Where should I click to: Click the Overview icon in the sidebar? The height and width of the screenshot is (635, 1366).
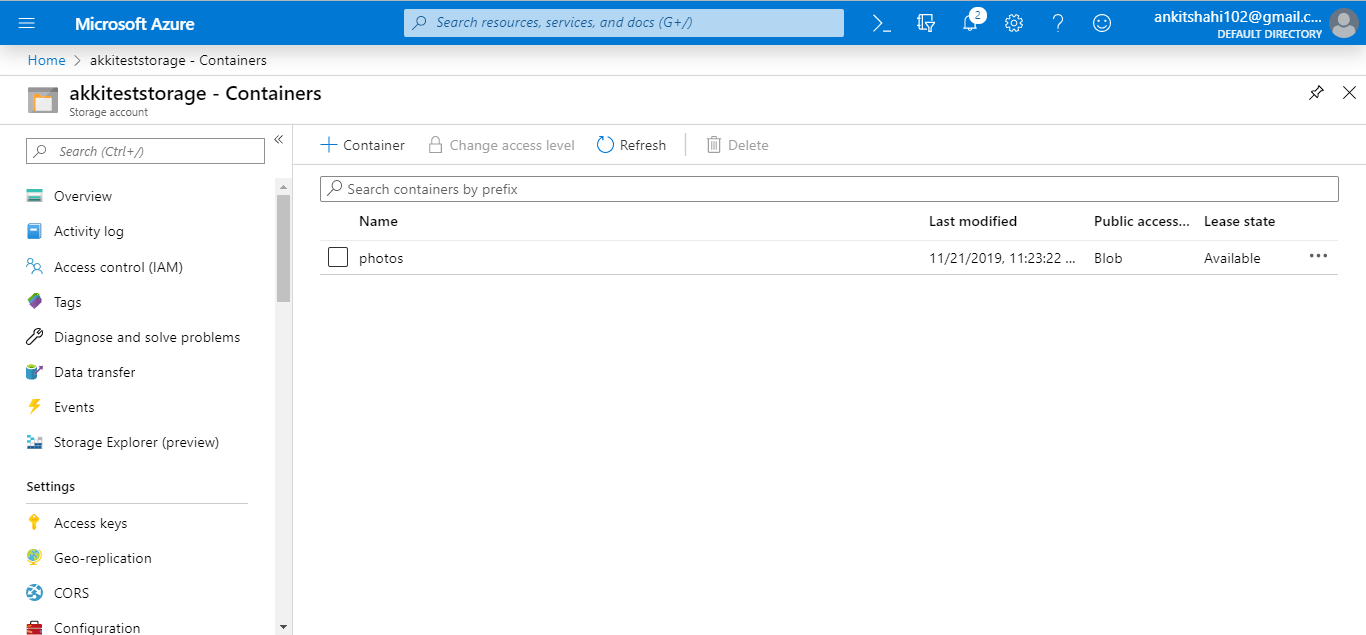35,196
